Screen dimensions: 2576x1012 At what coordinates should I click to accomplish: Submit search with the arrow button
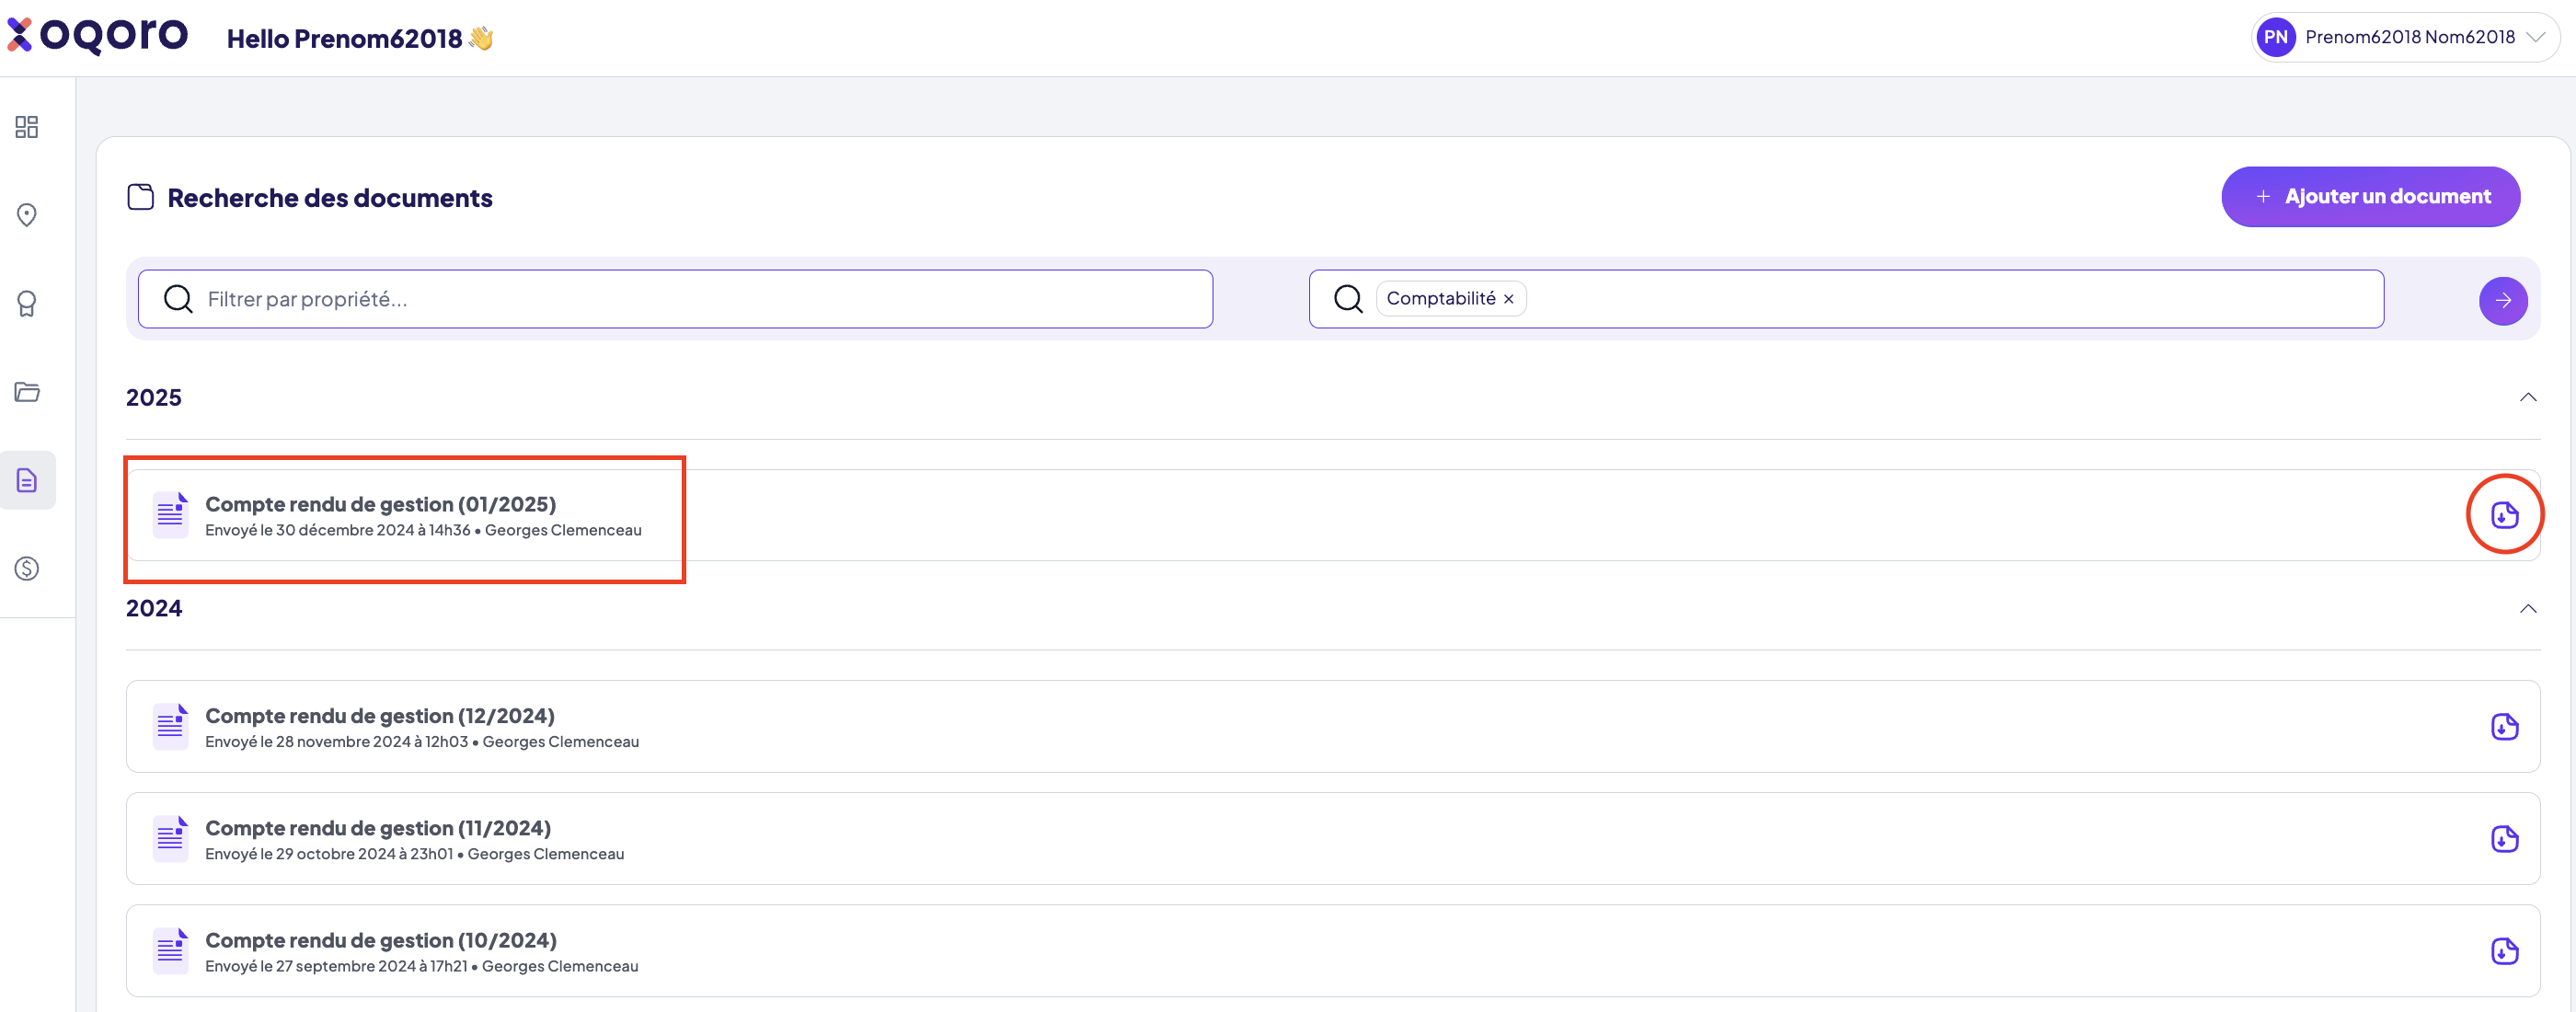coord(2502,300)
